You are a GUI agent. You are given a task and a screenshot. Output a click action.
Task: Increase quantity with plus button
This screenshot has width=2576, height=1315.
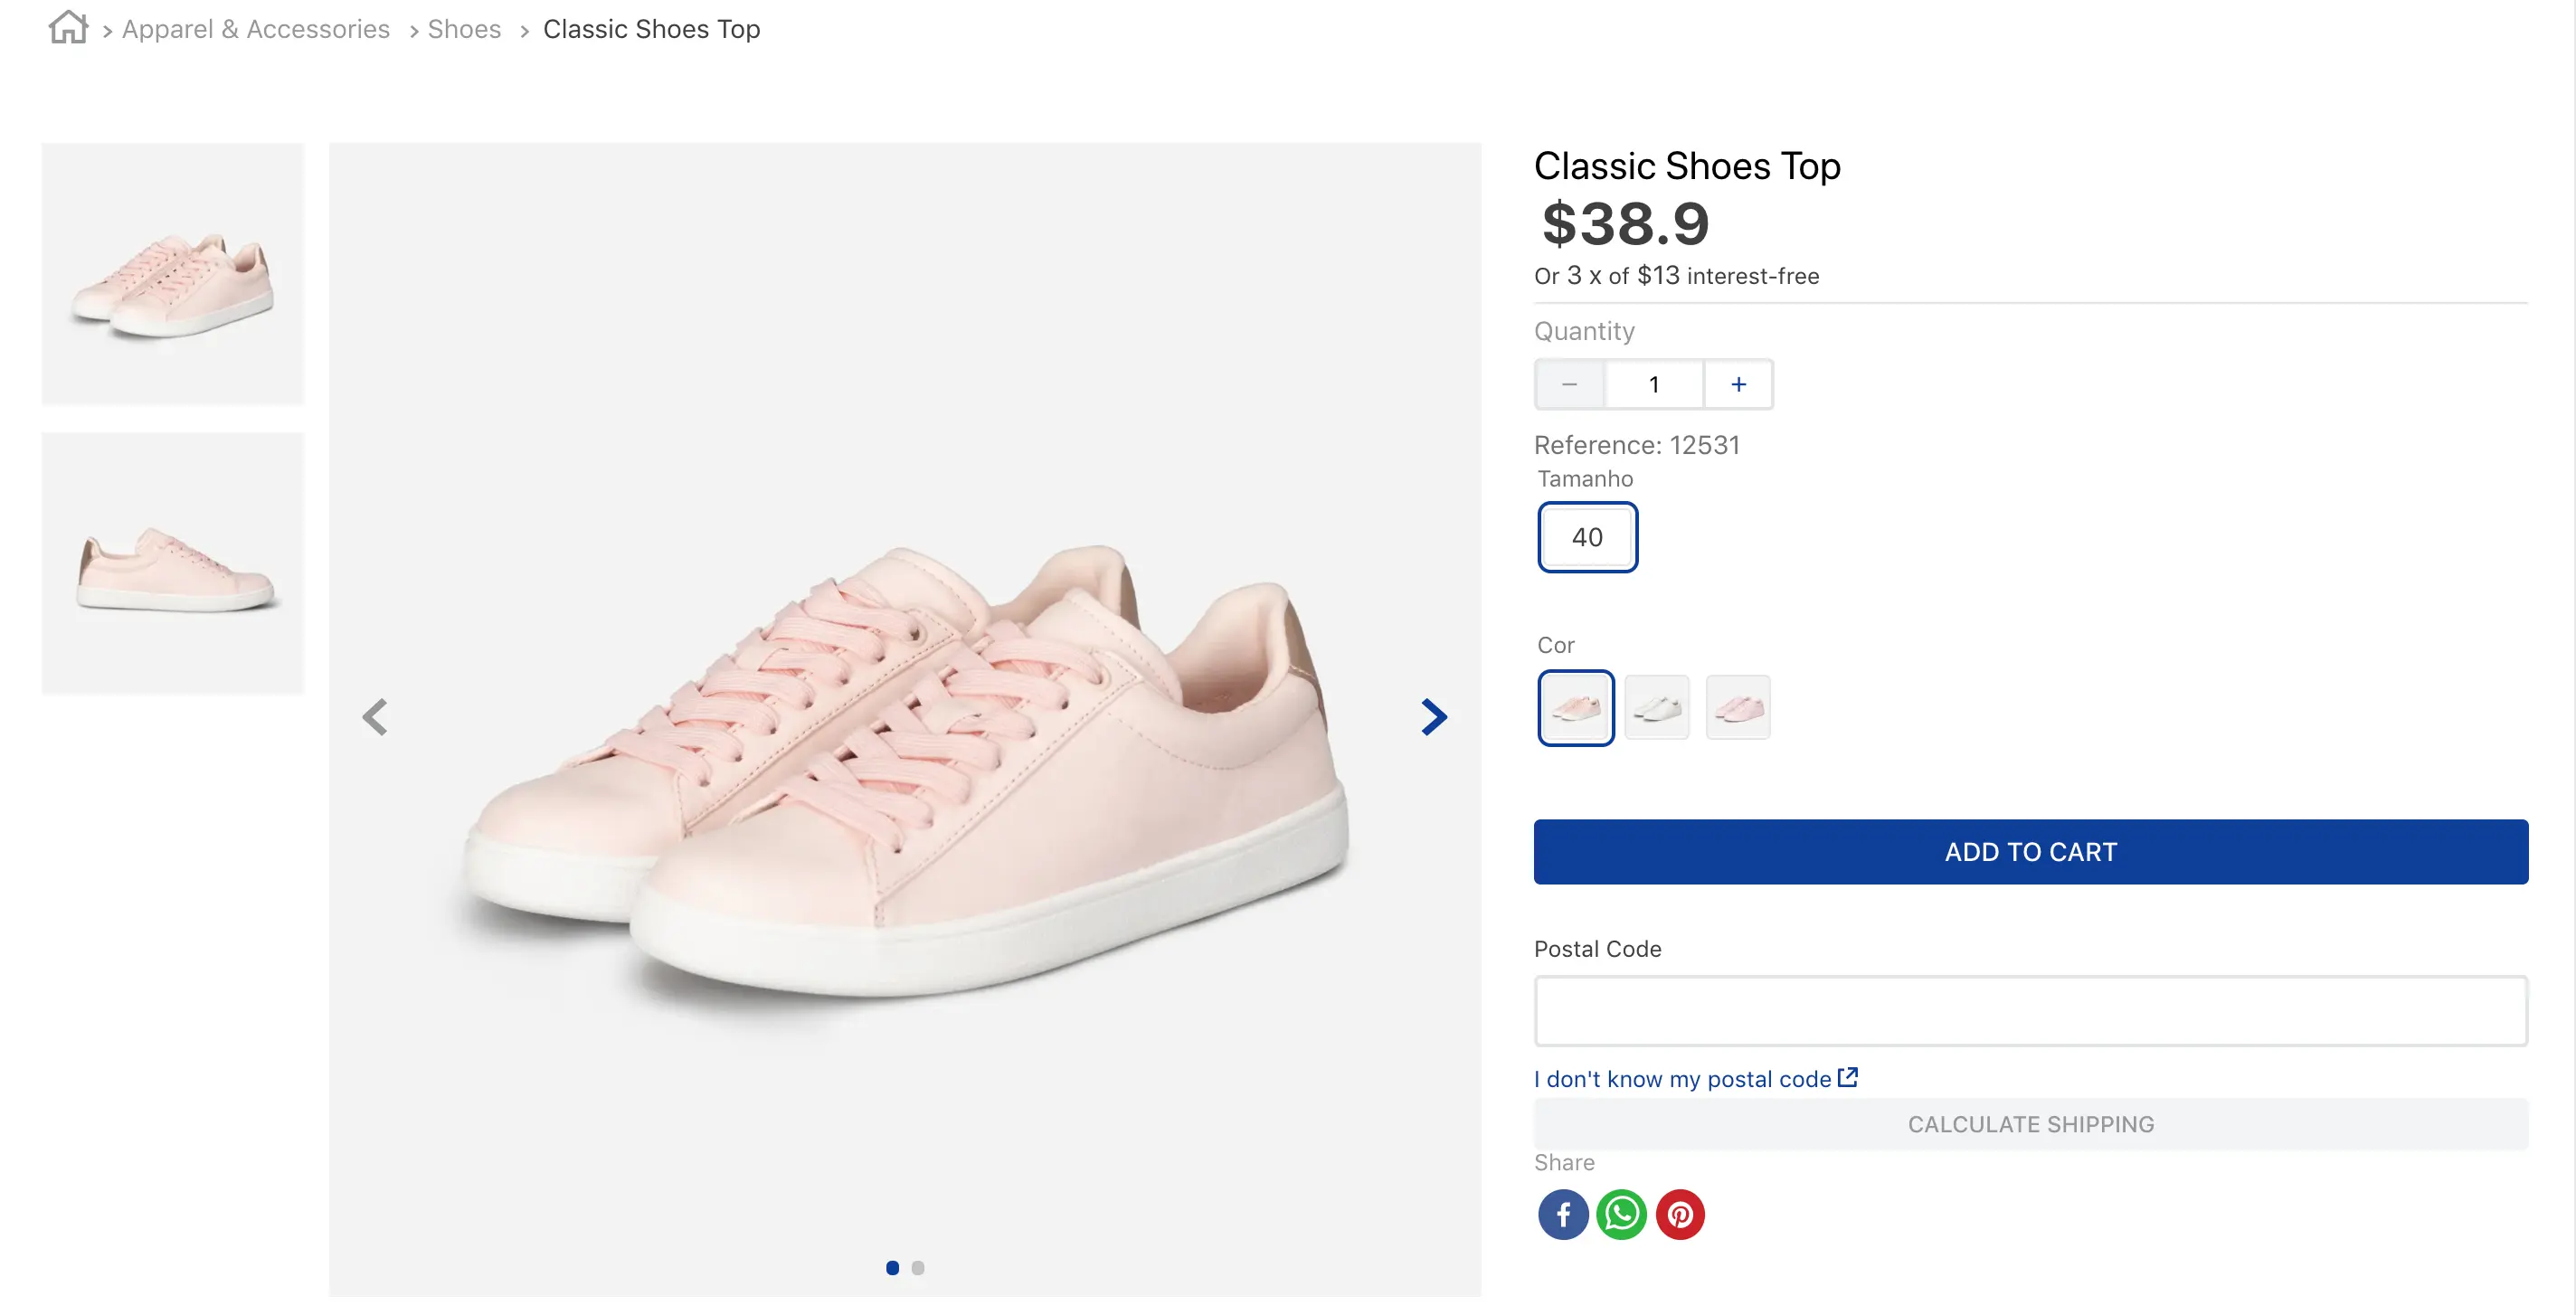point(1738,385)
